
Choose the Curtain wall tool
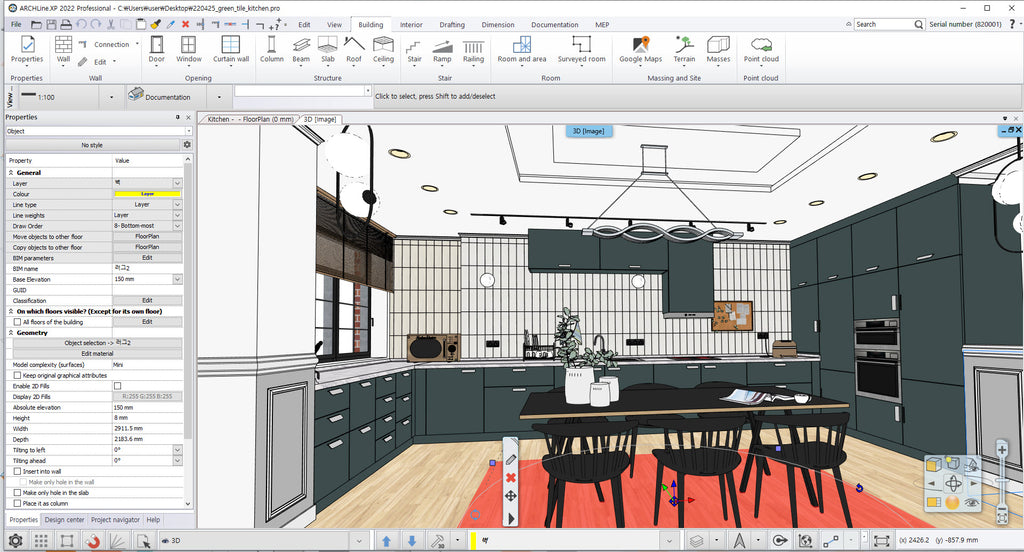coord(231,50)
